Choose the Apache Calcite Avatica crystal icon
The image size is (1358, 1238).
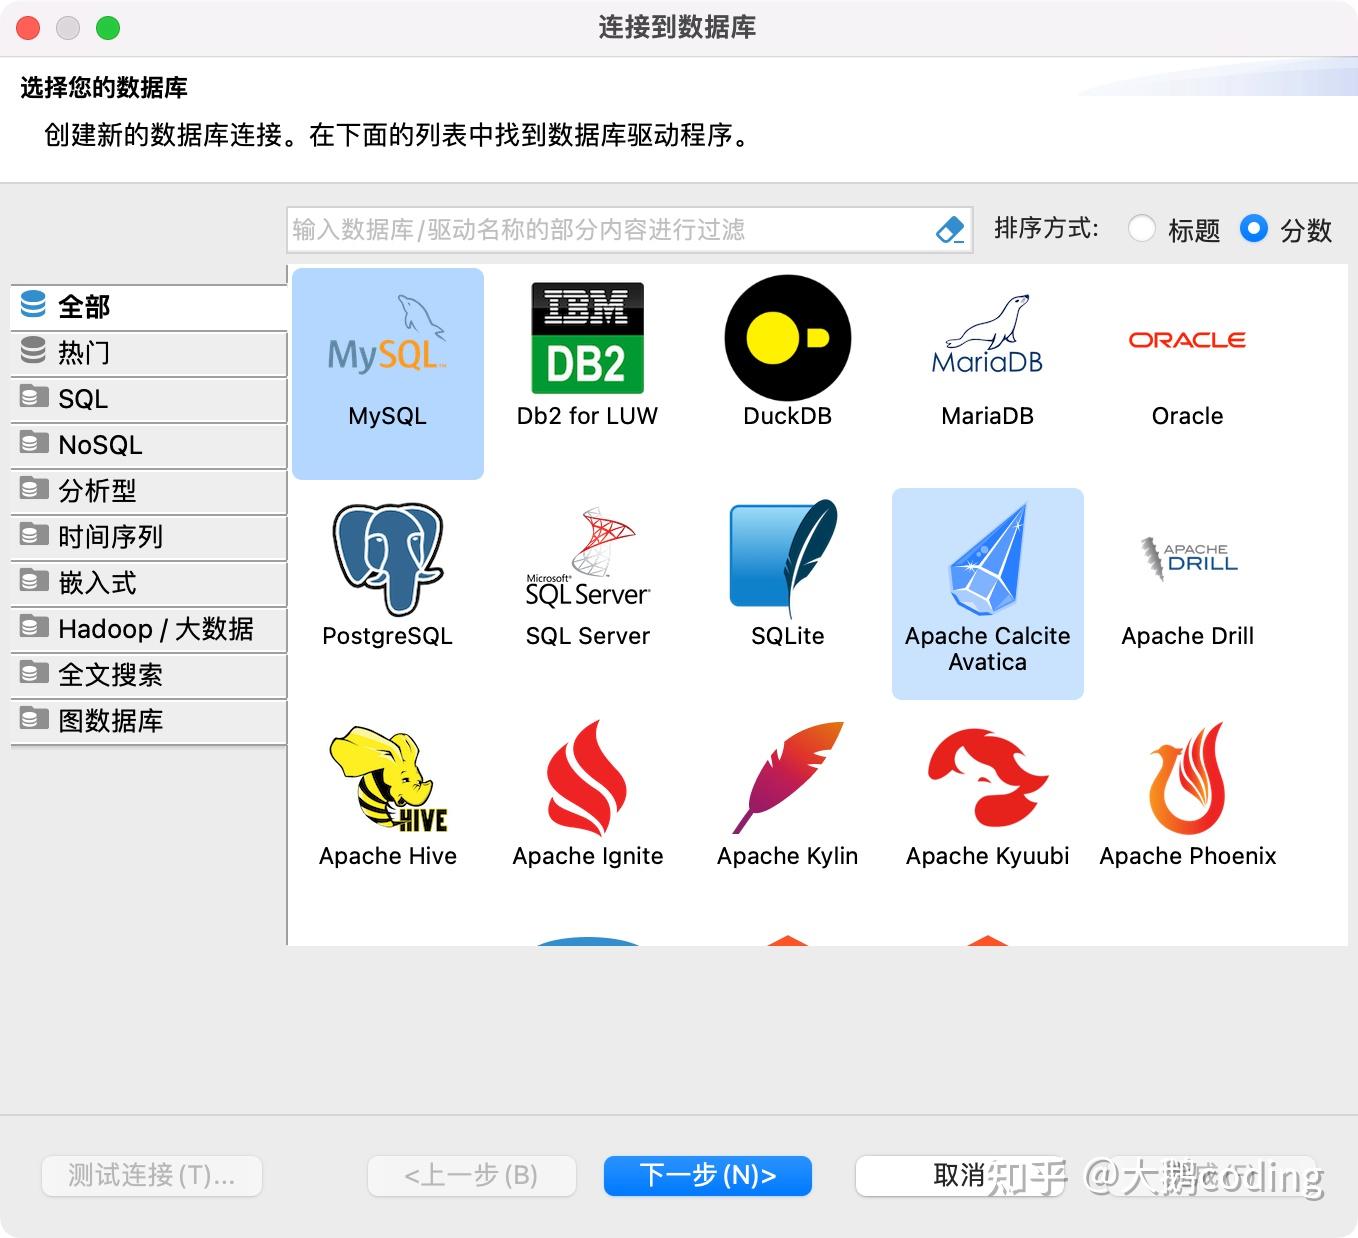(987, 558)
